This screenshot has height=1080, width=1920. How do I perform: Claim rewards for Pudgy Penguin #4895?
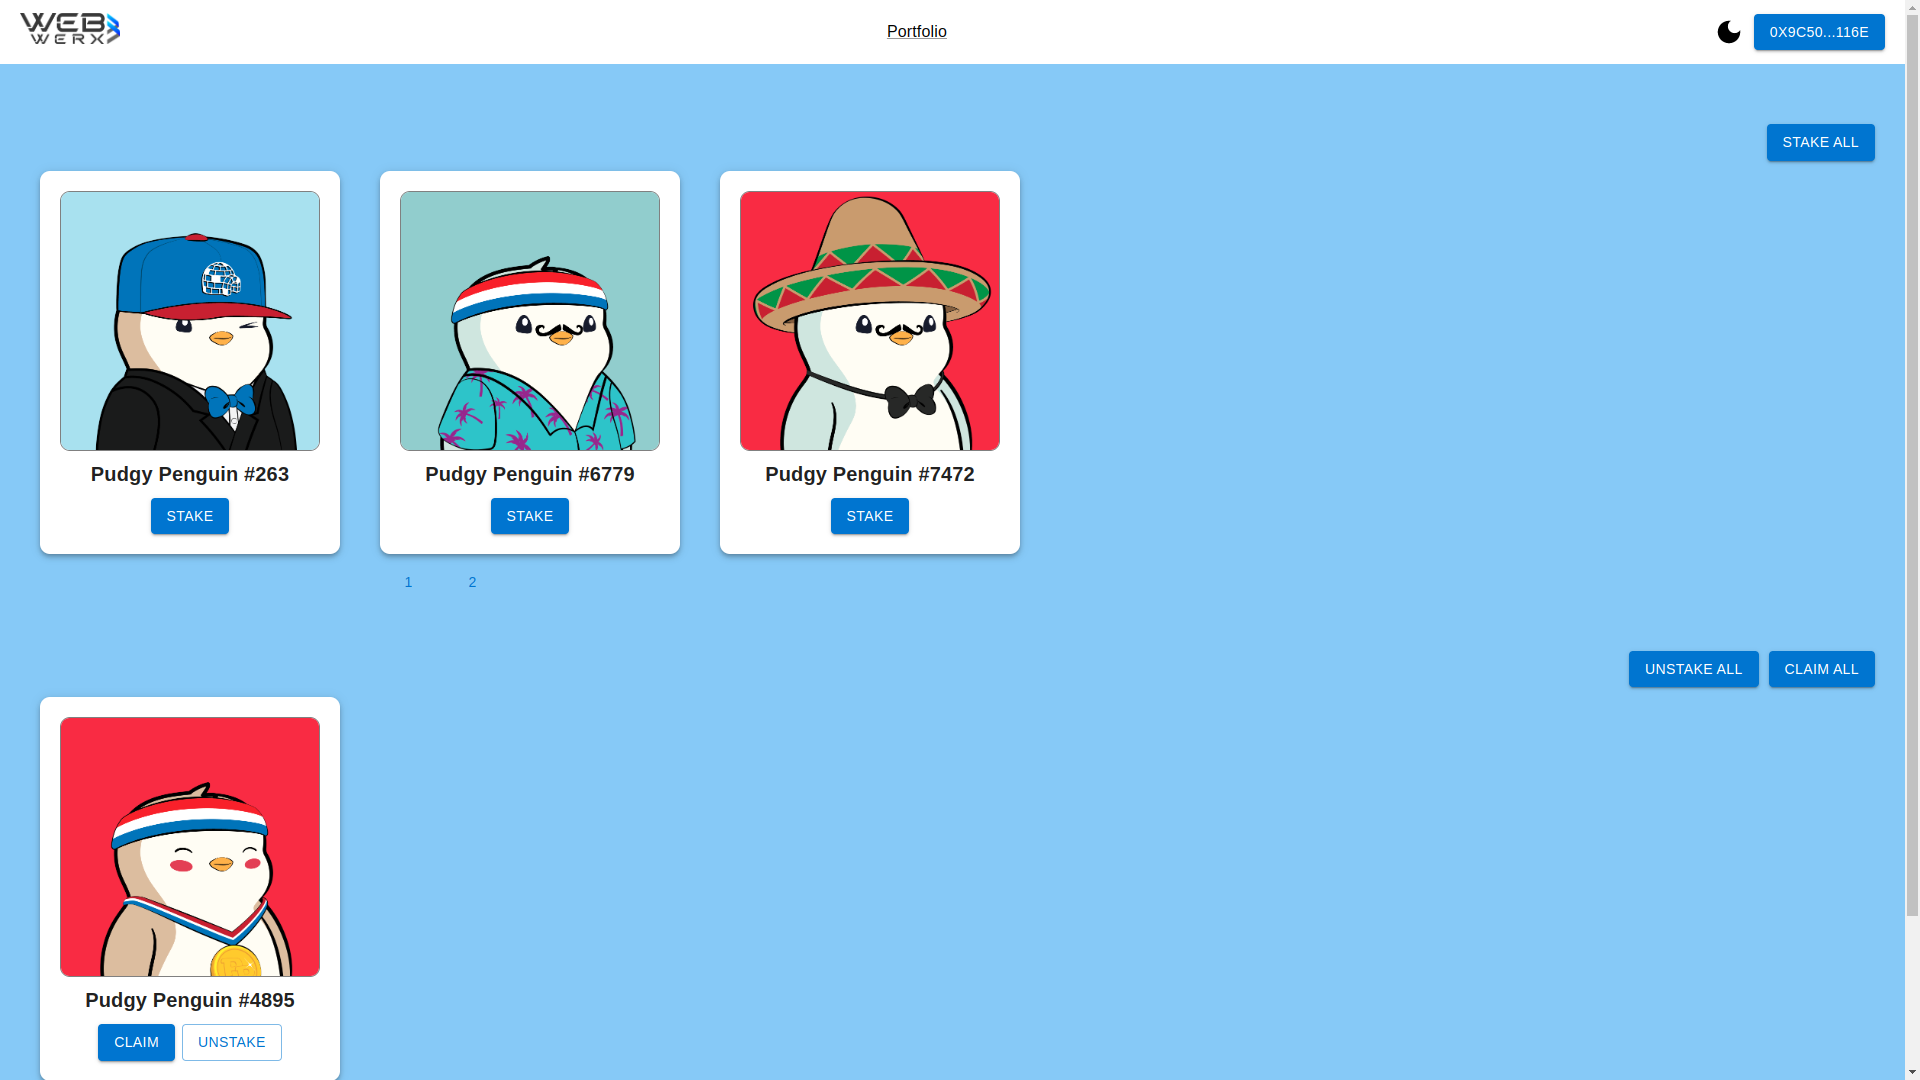coord(136,1042)
